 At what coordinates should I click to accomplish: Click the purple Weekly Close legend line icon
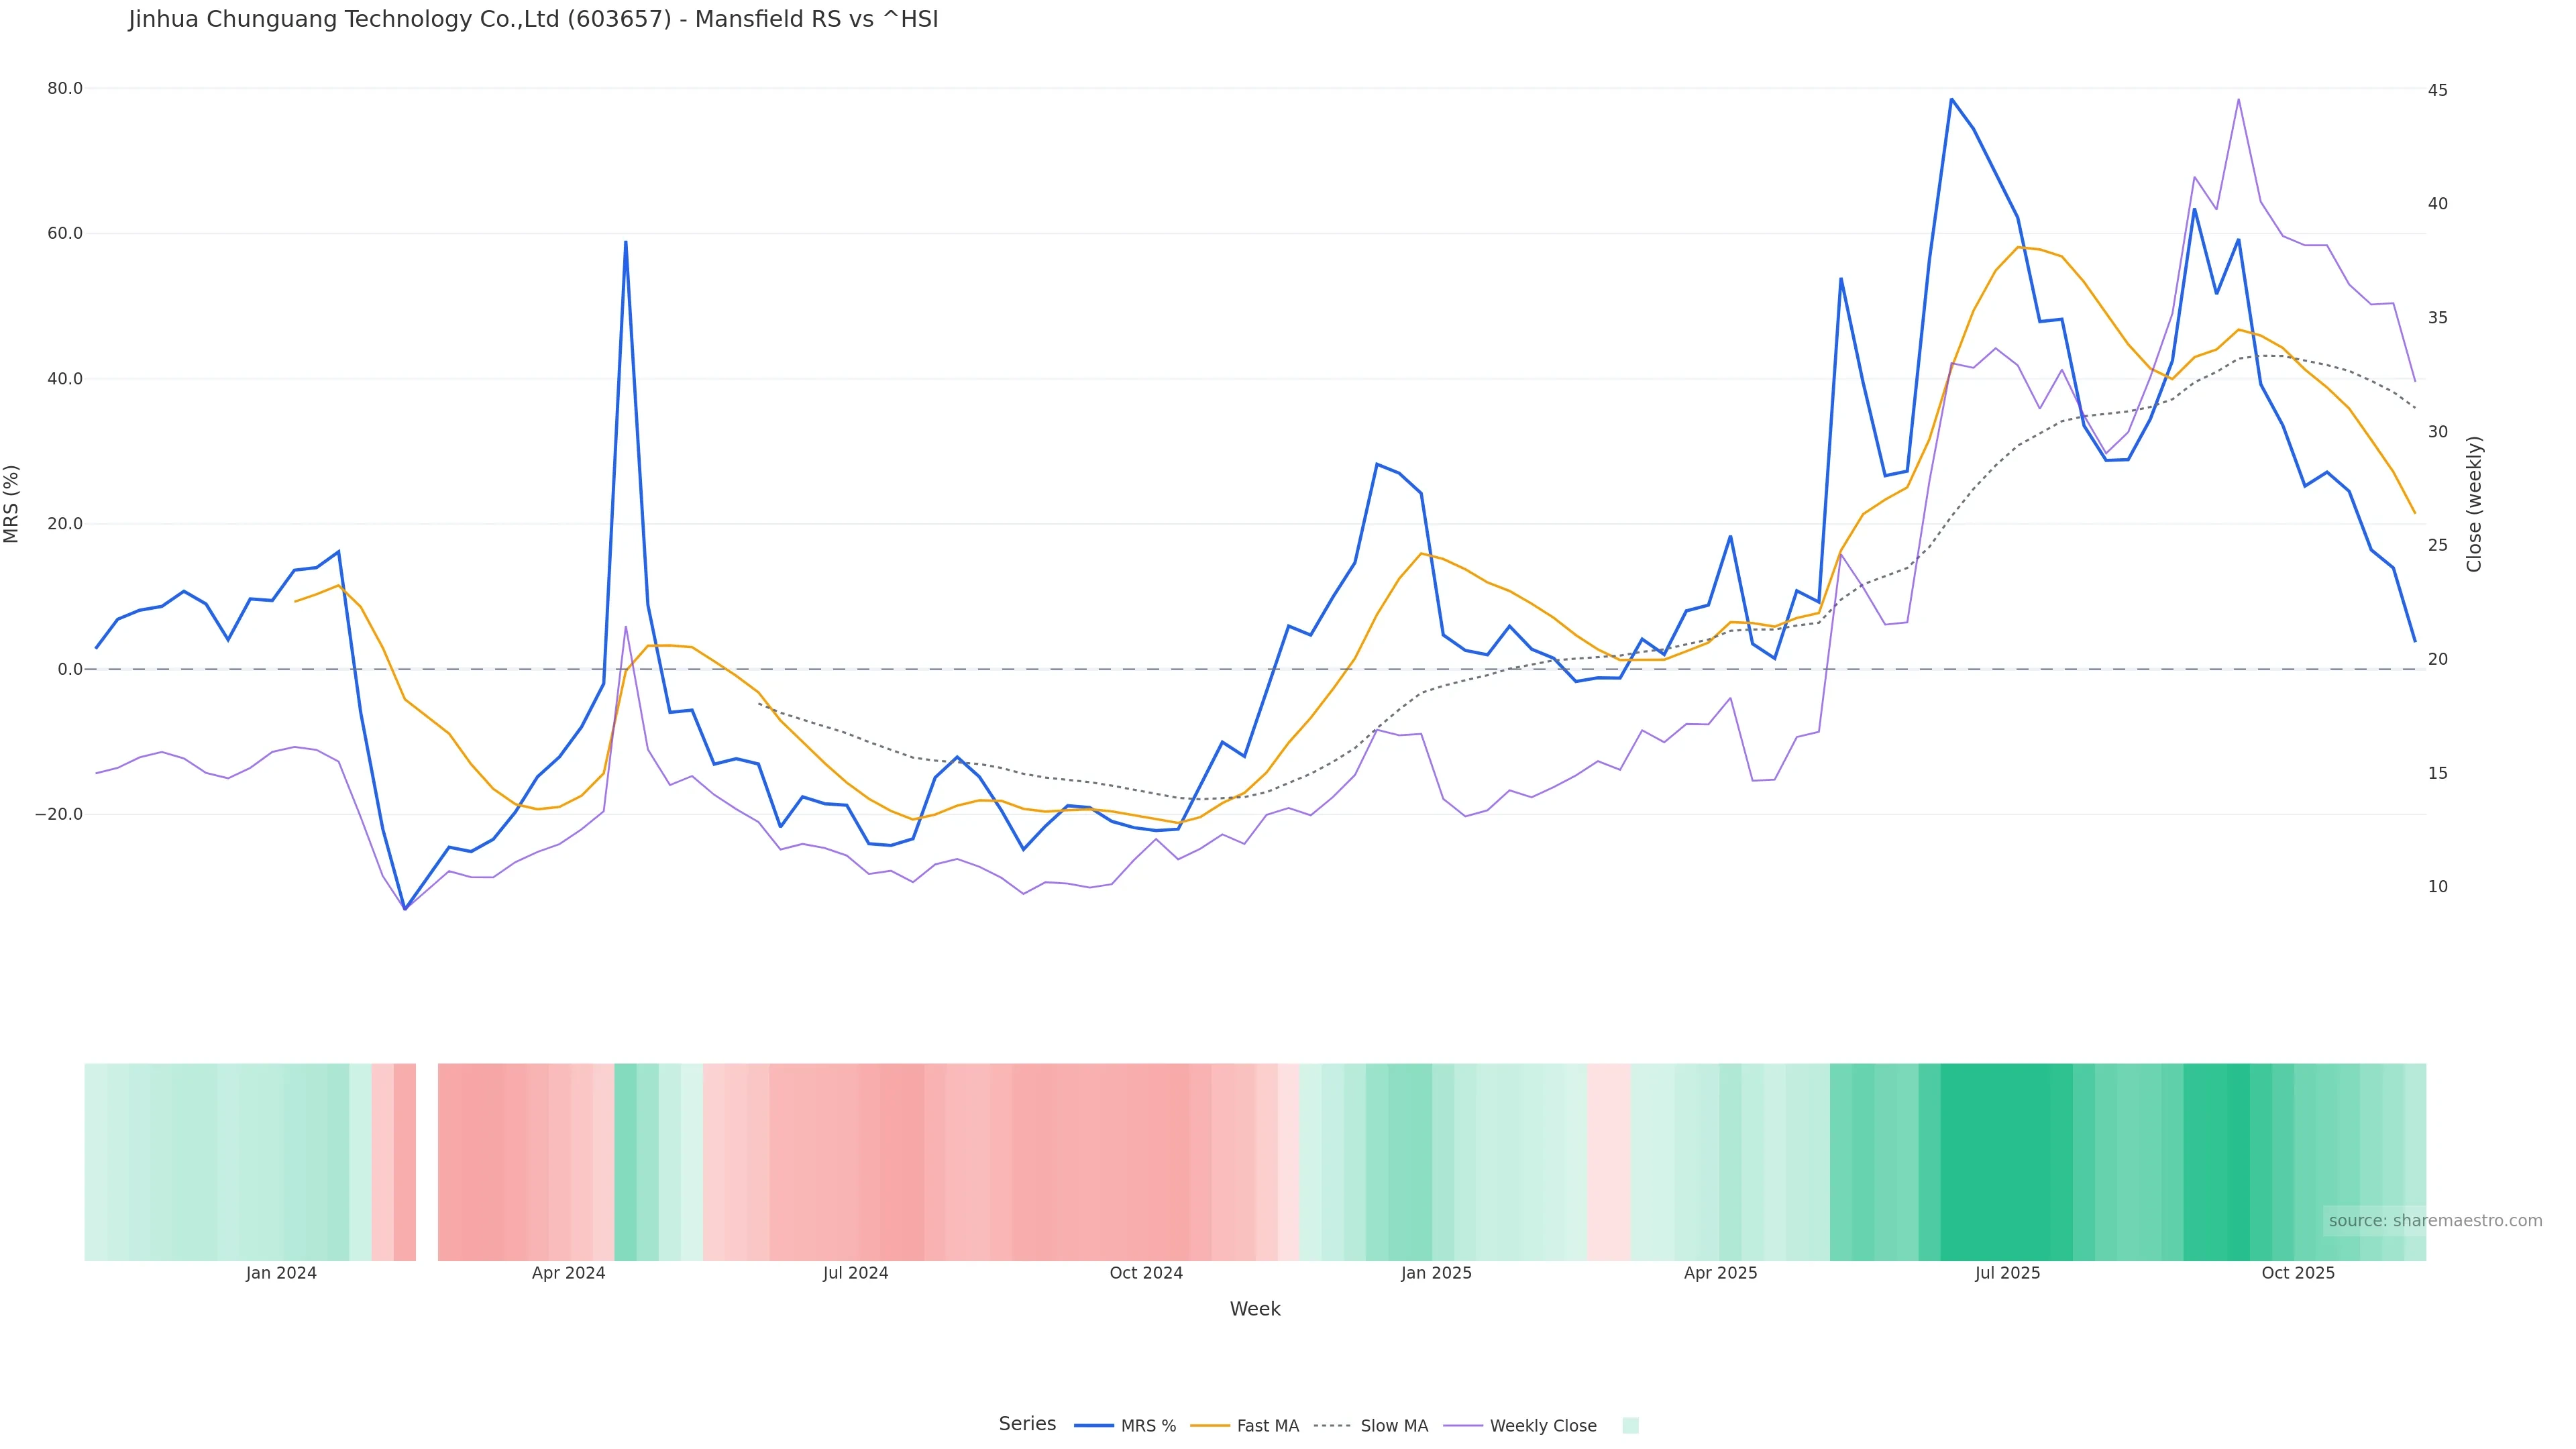[1463, 1426]
